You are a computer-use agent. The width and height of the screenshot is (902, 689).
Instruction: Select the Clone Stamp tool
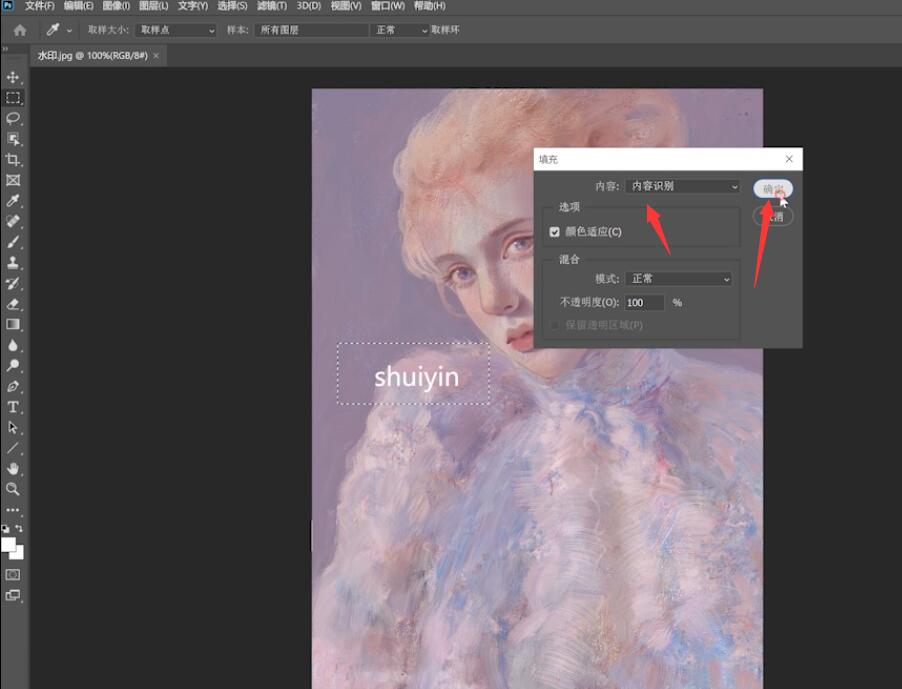point(13,263)
